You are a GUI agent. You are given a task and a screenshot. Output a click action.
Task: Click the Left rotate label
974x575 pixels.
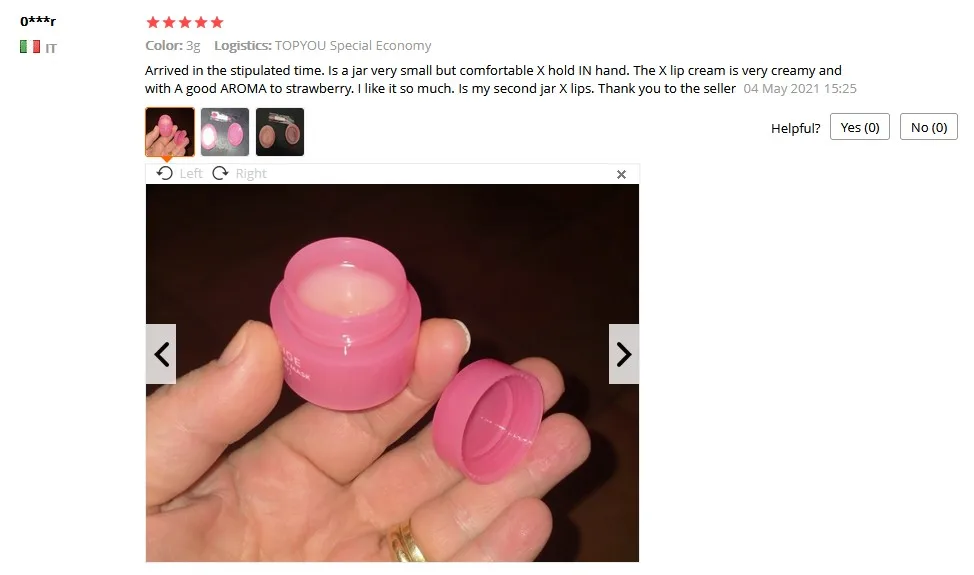pyautogui.click(x=191, y=173)
